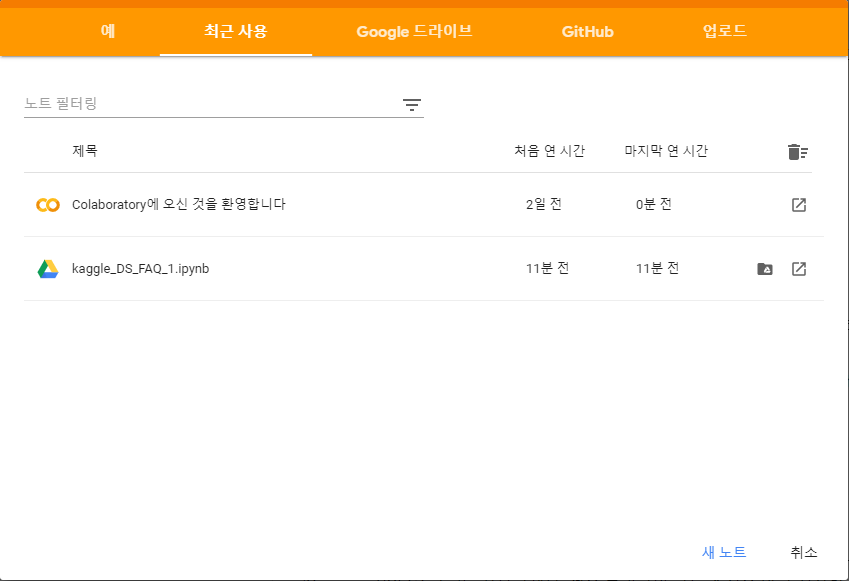Viewport: 849px width, 581px height.
Task: Click the 0분 전 cell
Action: pyautogui.click(x=654, y=204)
